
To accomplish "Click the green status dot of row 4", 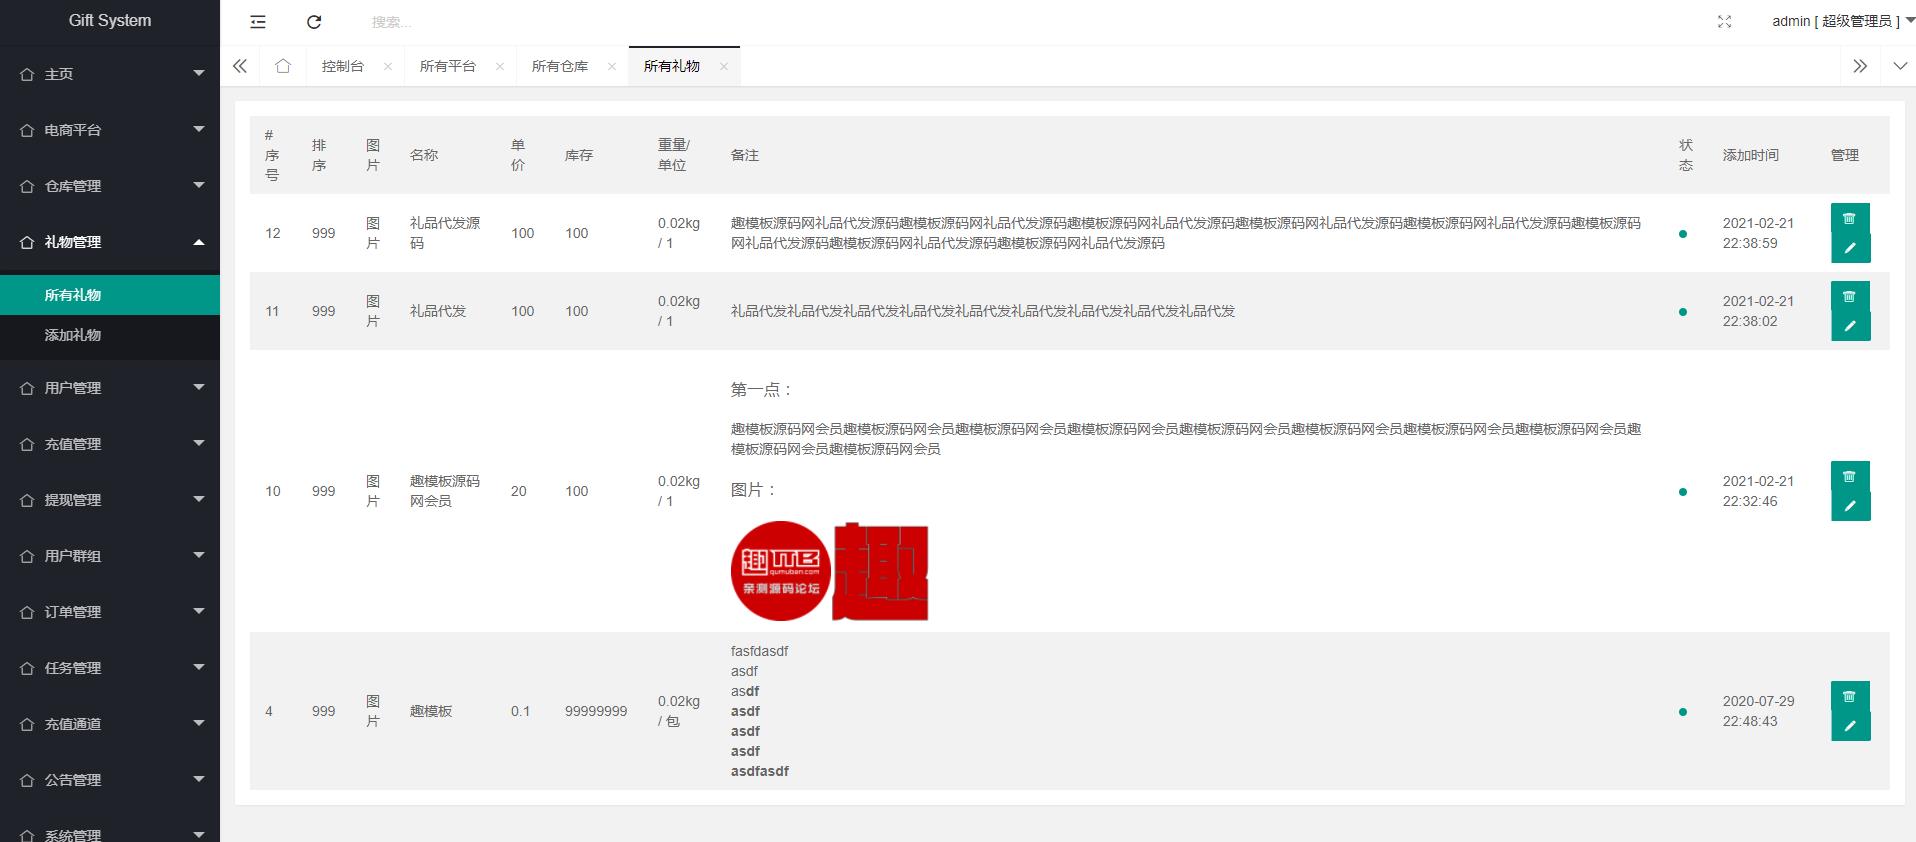I will (1683, 712).
